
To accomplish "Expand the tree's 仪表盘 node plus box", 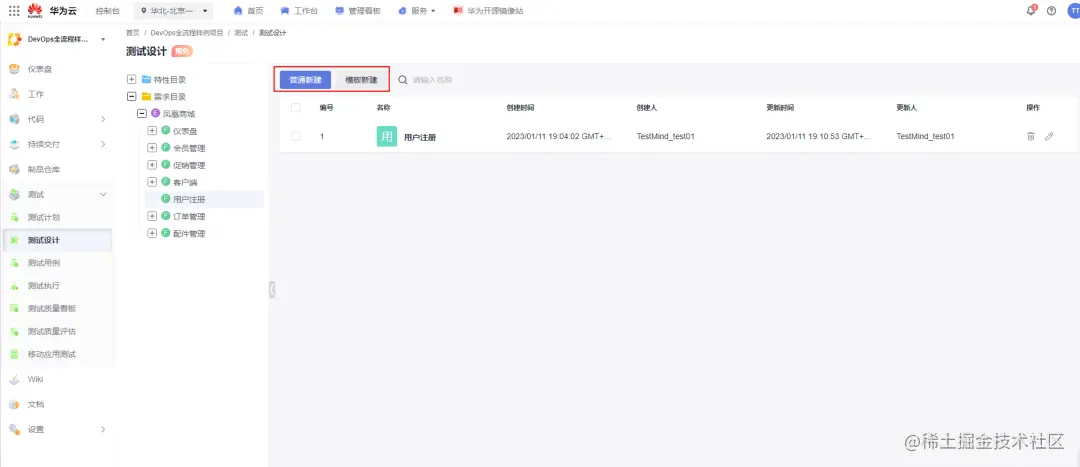I will coord(152,130).
